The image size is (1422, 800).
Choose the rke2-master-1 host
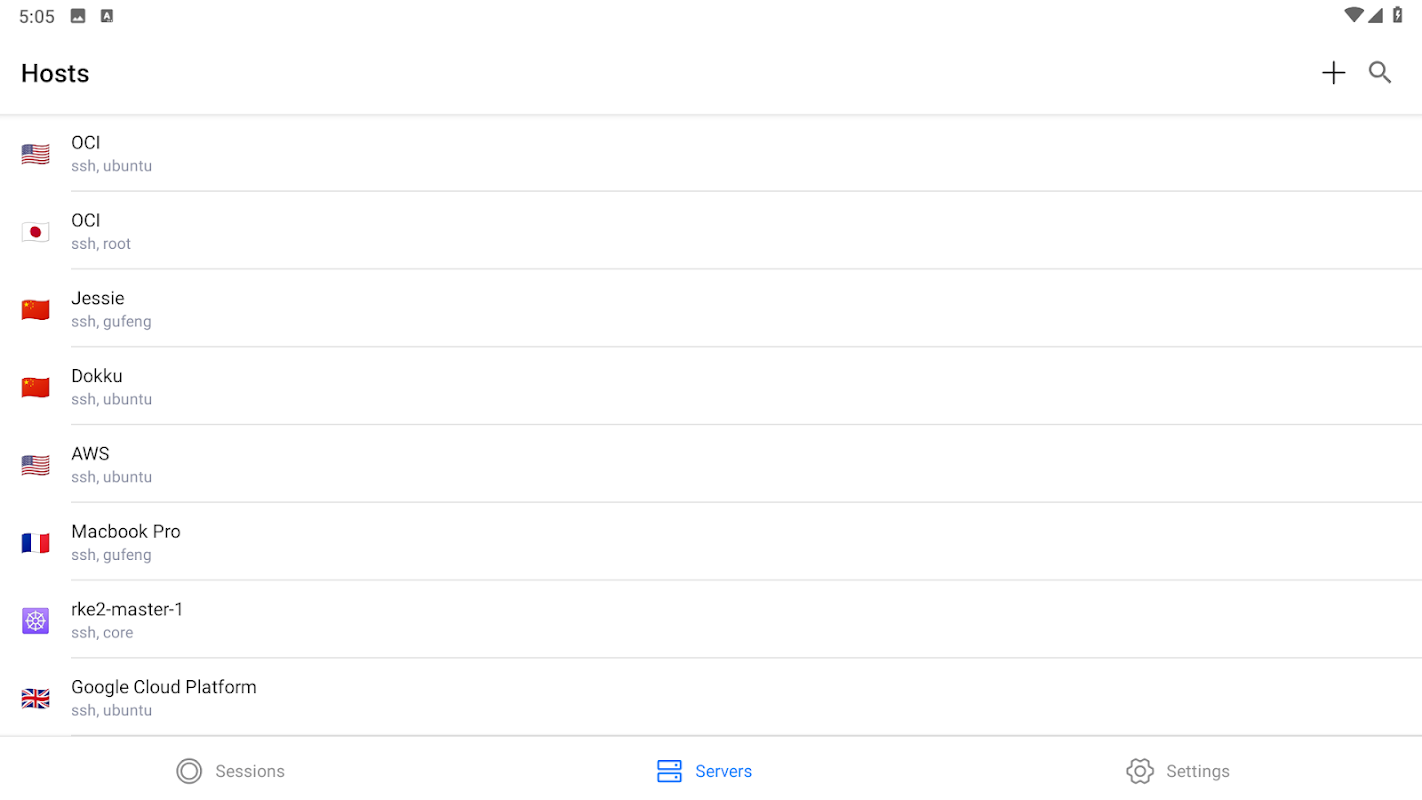400,620
